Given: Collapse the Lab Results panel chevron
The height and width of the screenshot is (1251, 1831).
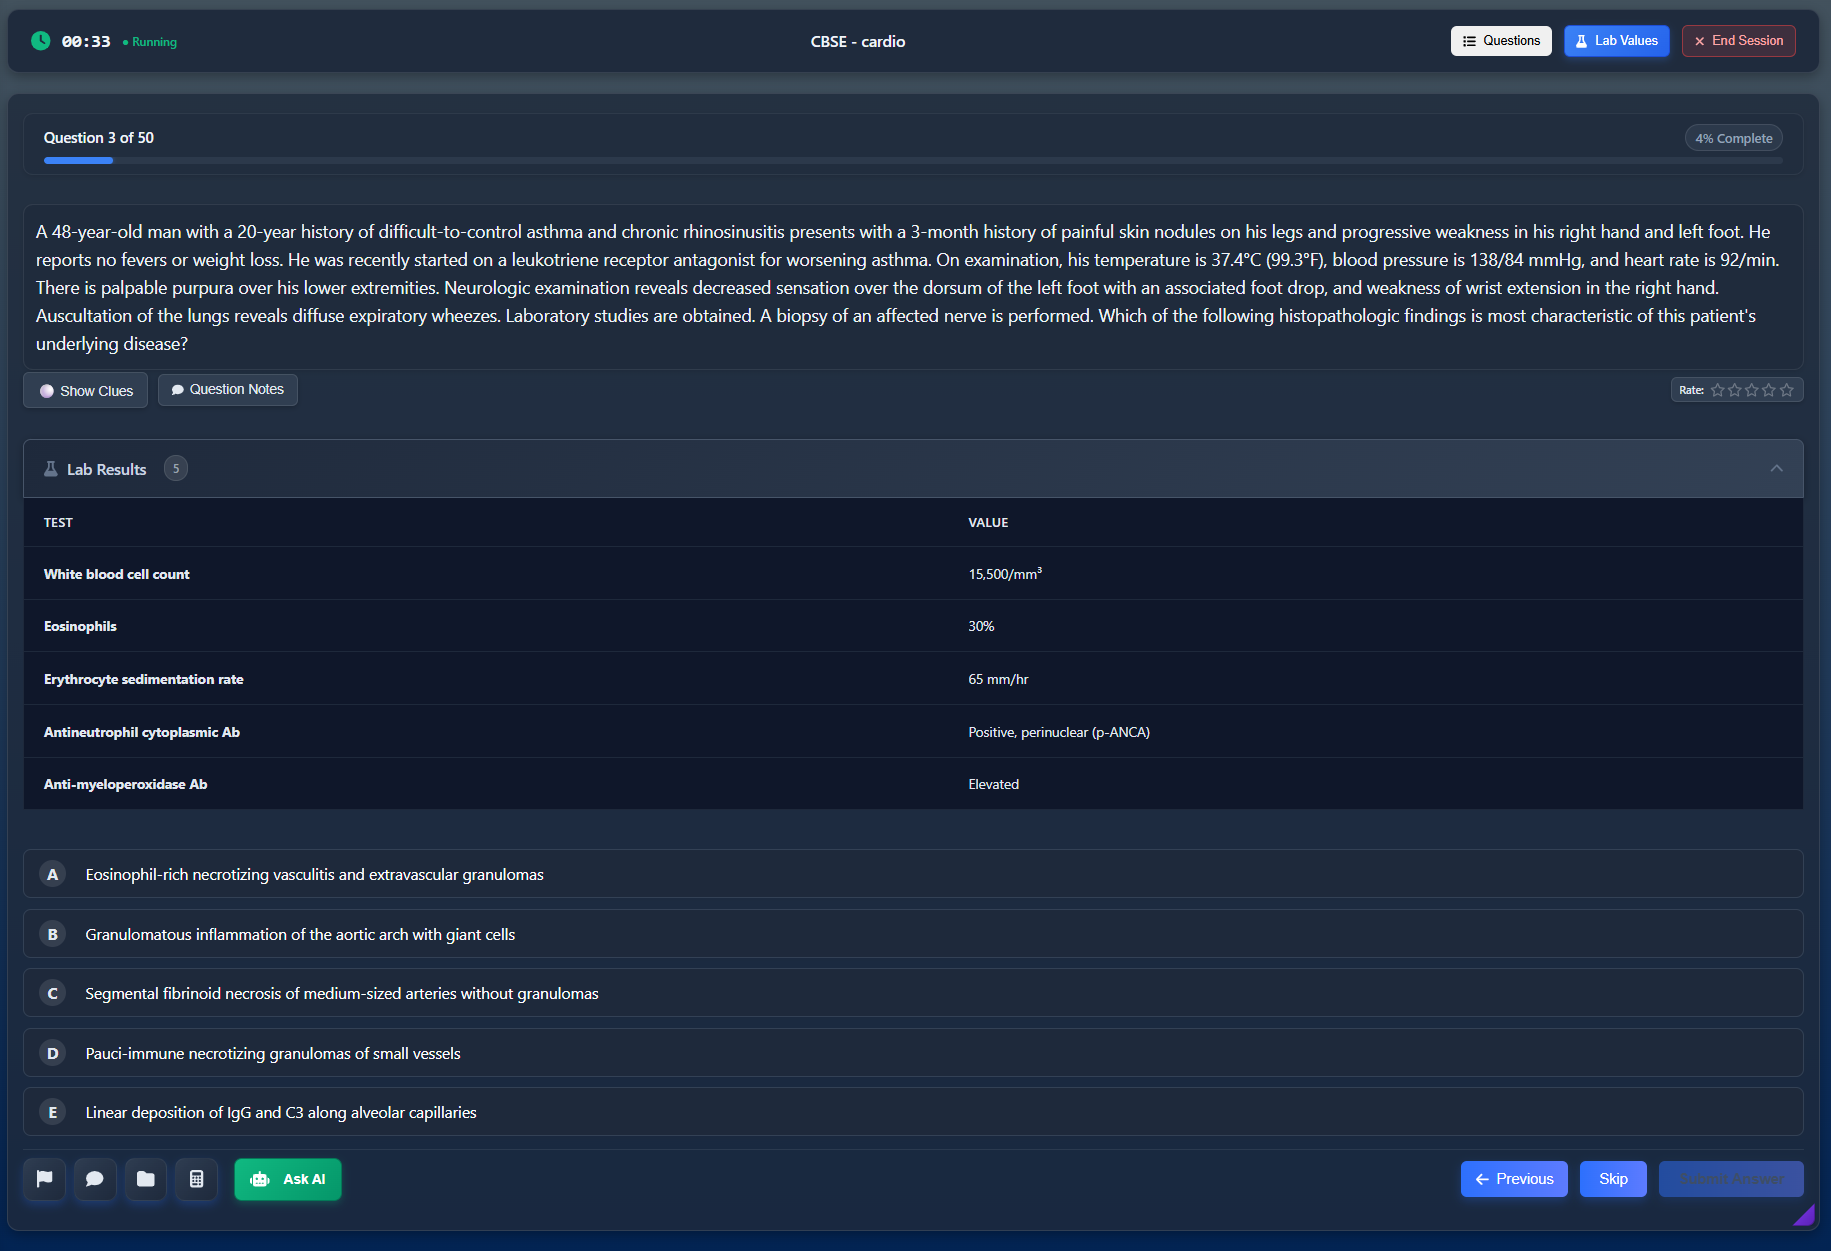Looking at the screenshot, I should tap(1776, 469).
